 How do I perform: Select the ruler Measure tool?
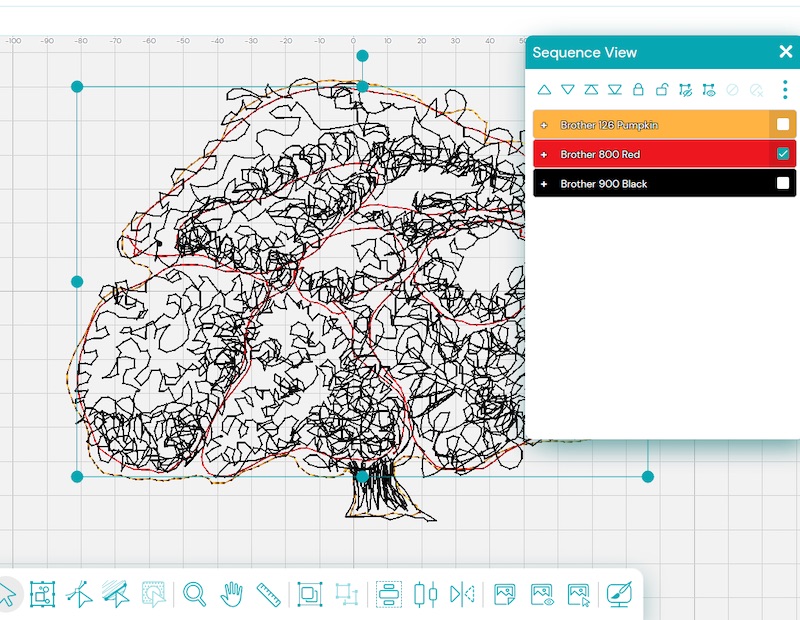click(x=268, y=594)
